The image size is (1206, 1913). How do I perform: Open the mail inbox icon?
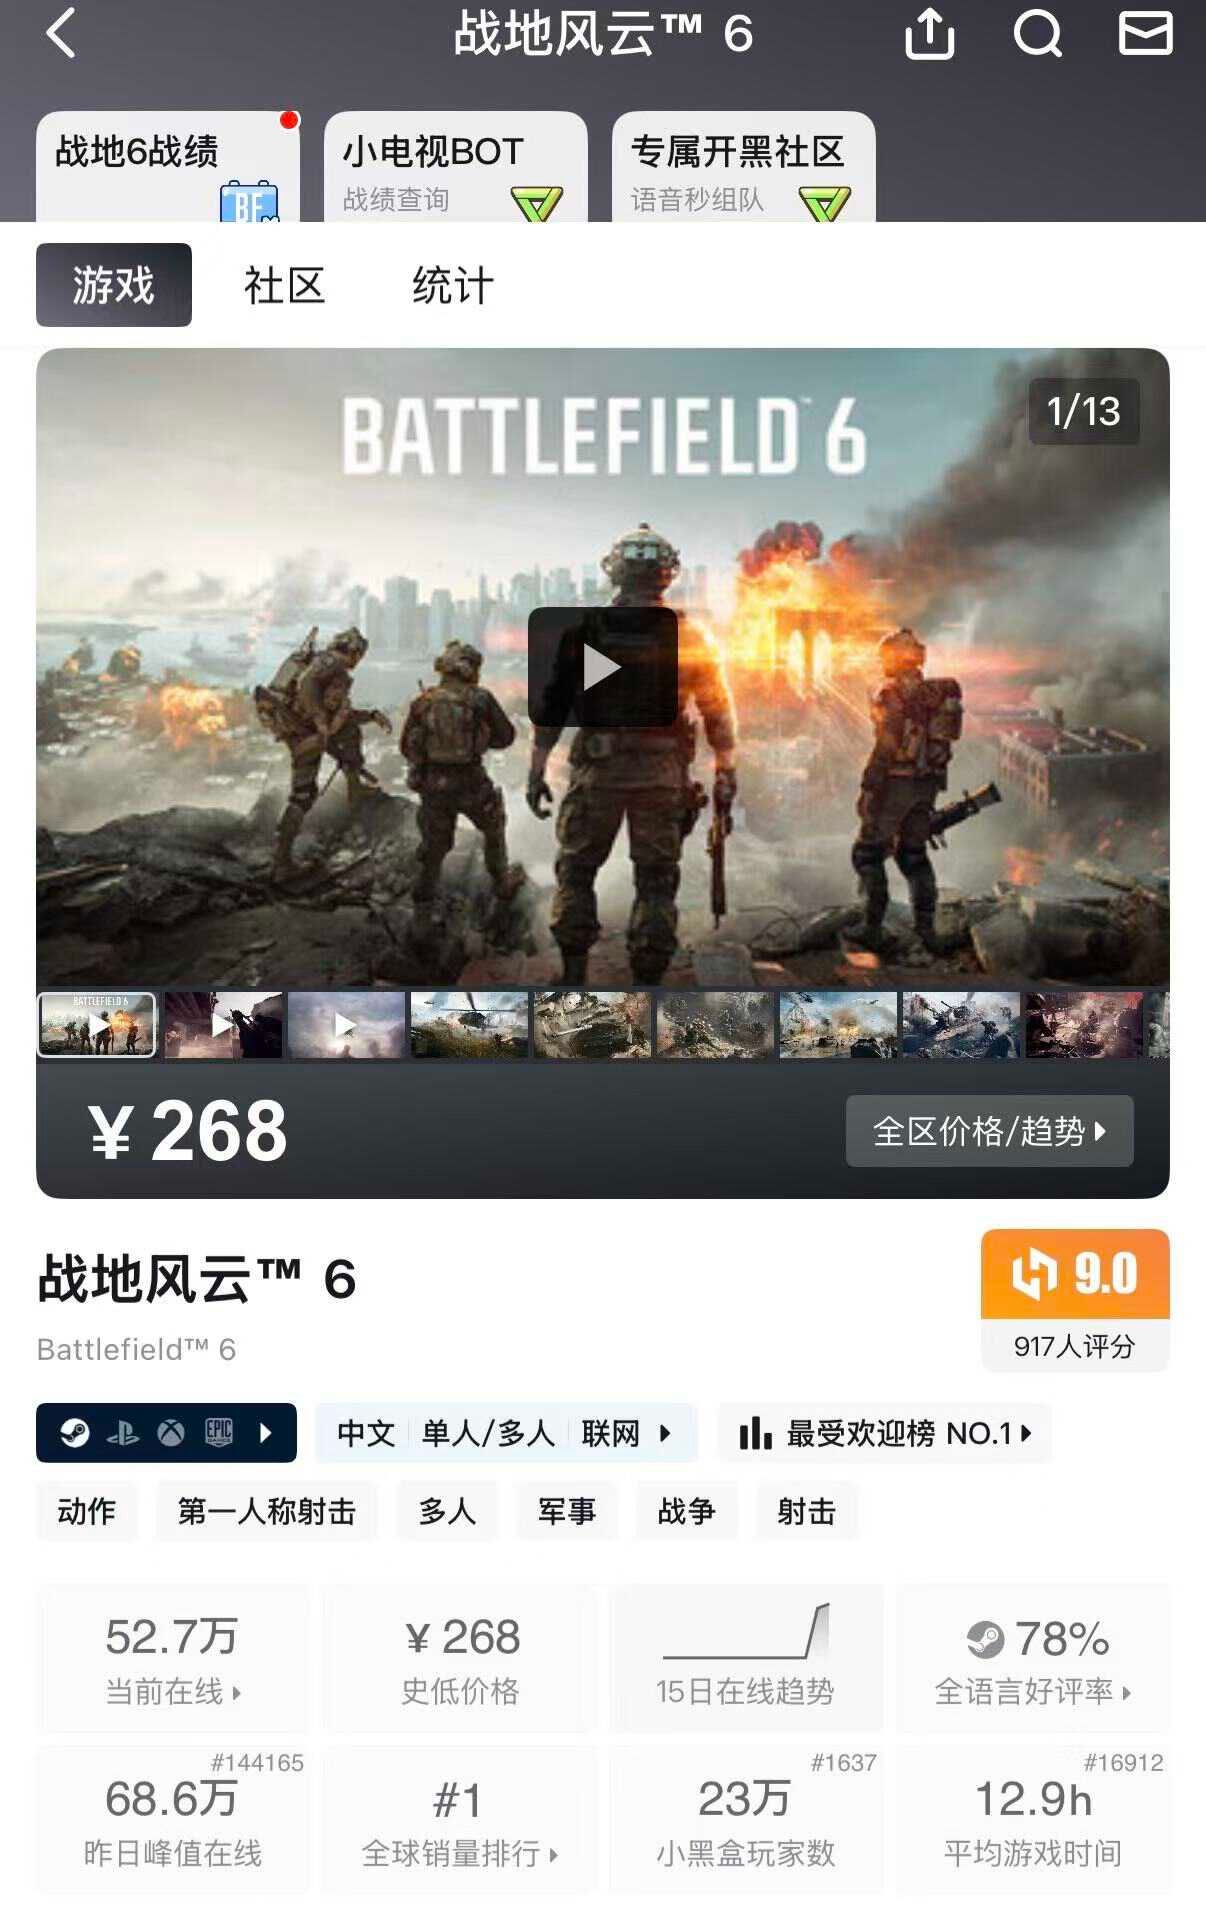(x=1144, y=33)
